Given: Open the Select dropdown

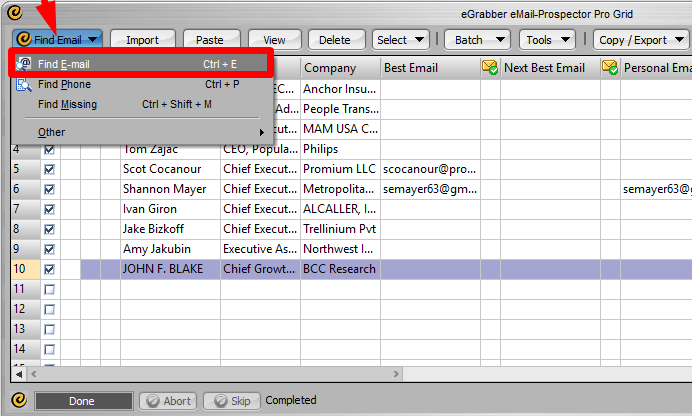Looking at the screenshot, I should click(x=400, y=40).
